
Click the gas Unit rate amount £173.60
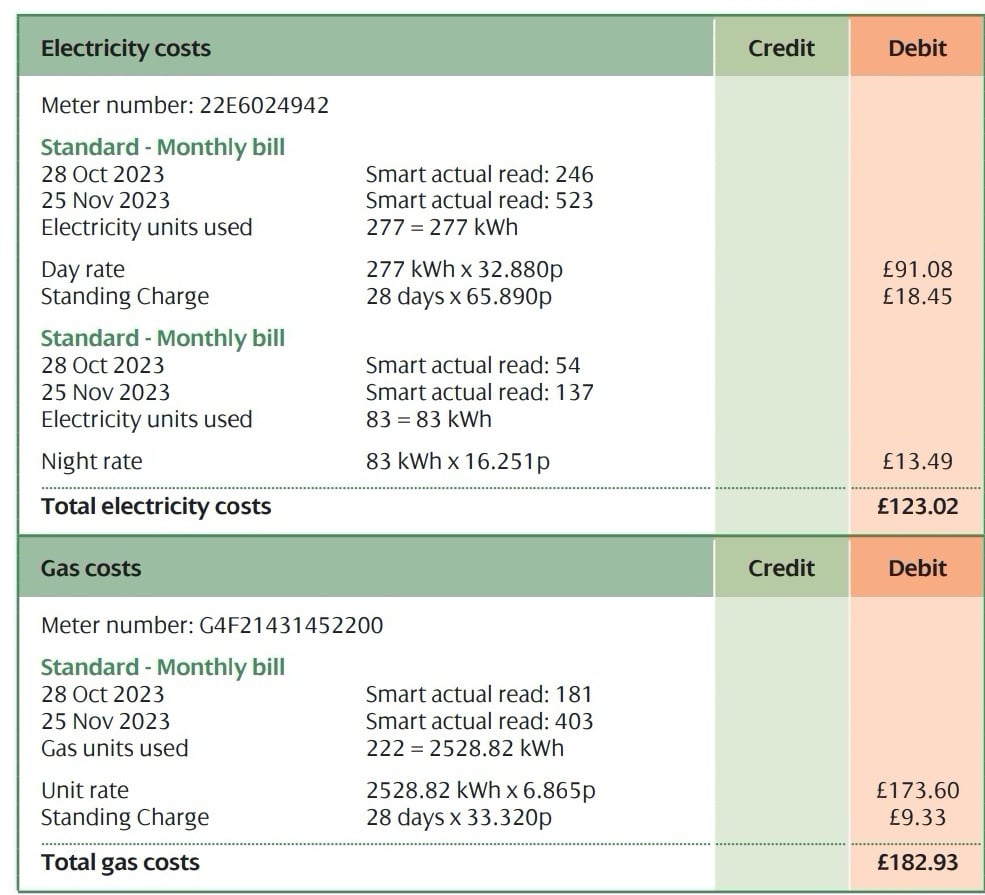click(x=917, y=791)
